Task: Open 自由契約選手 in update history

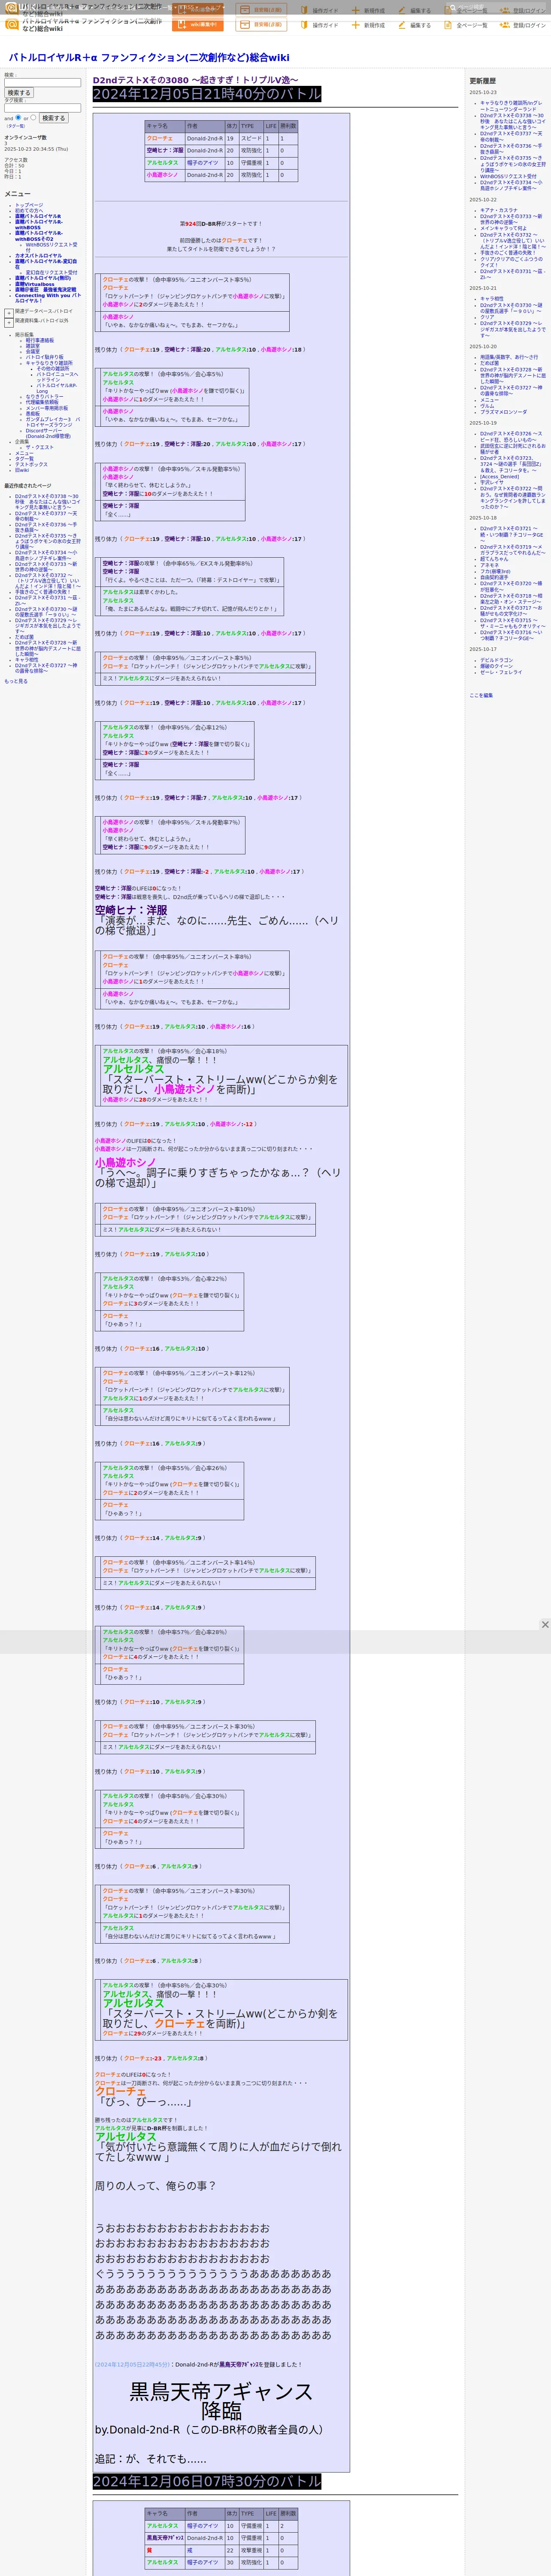Action: coord(494,577)
